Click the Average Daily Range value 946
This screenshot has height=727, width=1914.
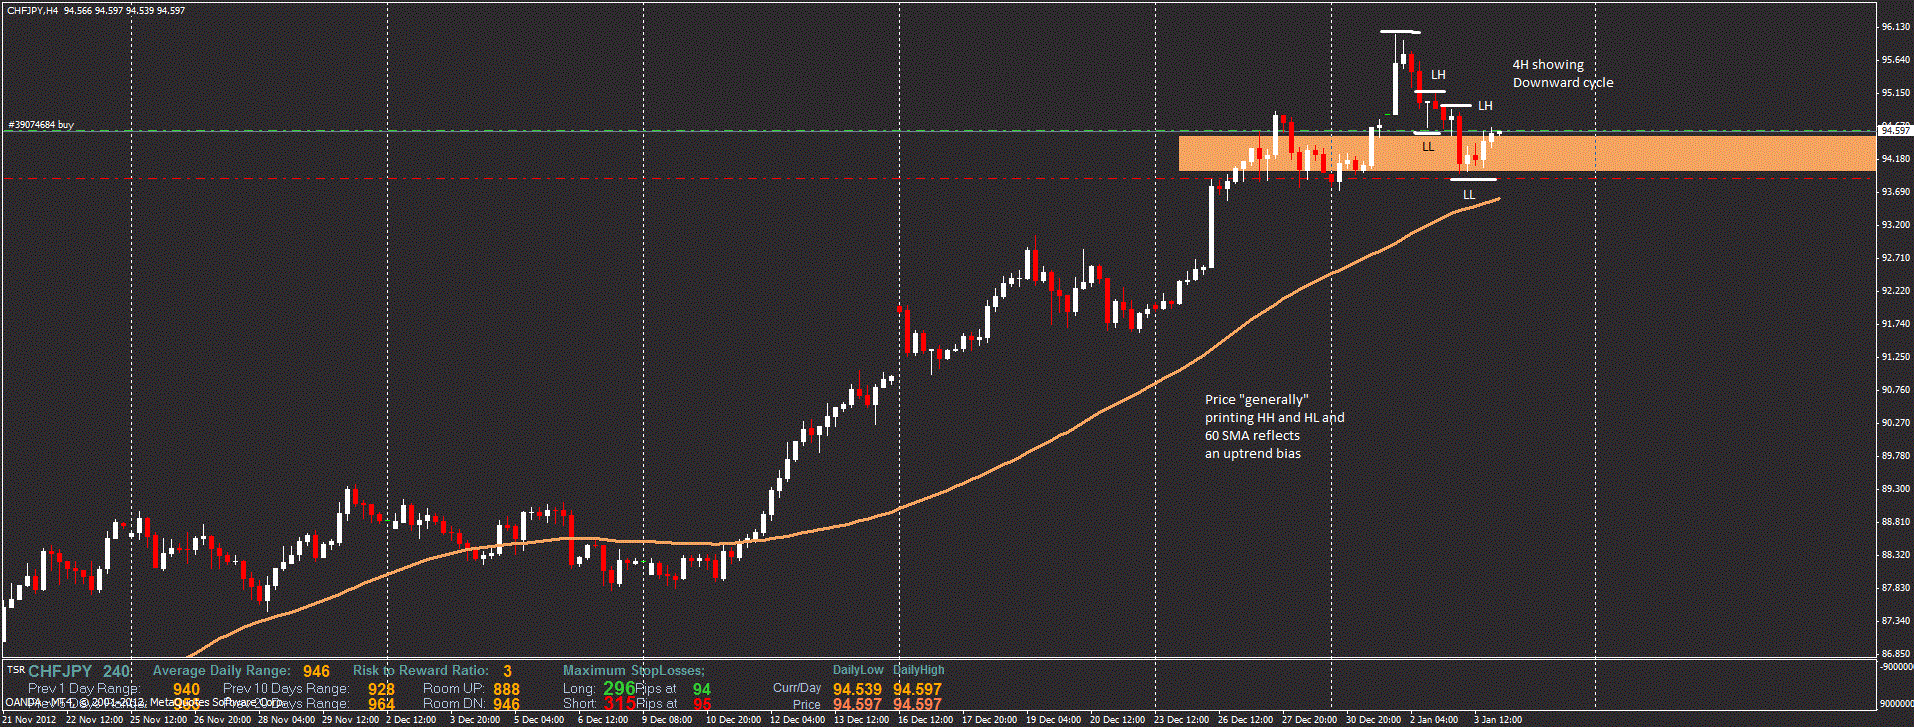coord(316,671)
